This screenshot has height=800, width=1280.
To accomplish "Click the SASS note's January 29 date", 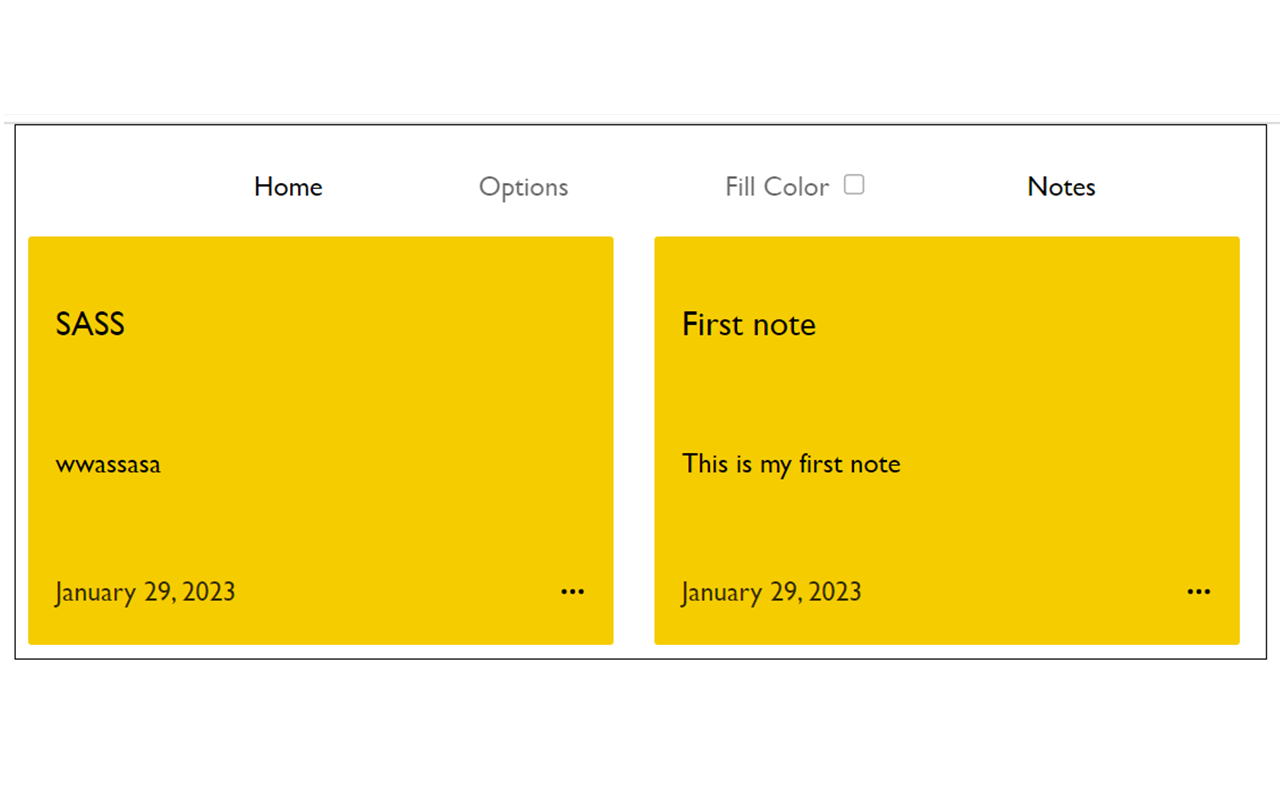I will tap(145, 592).
